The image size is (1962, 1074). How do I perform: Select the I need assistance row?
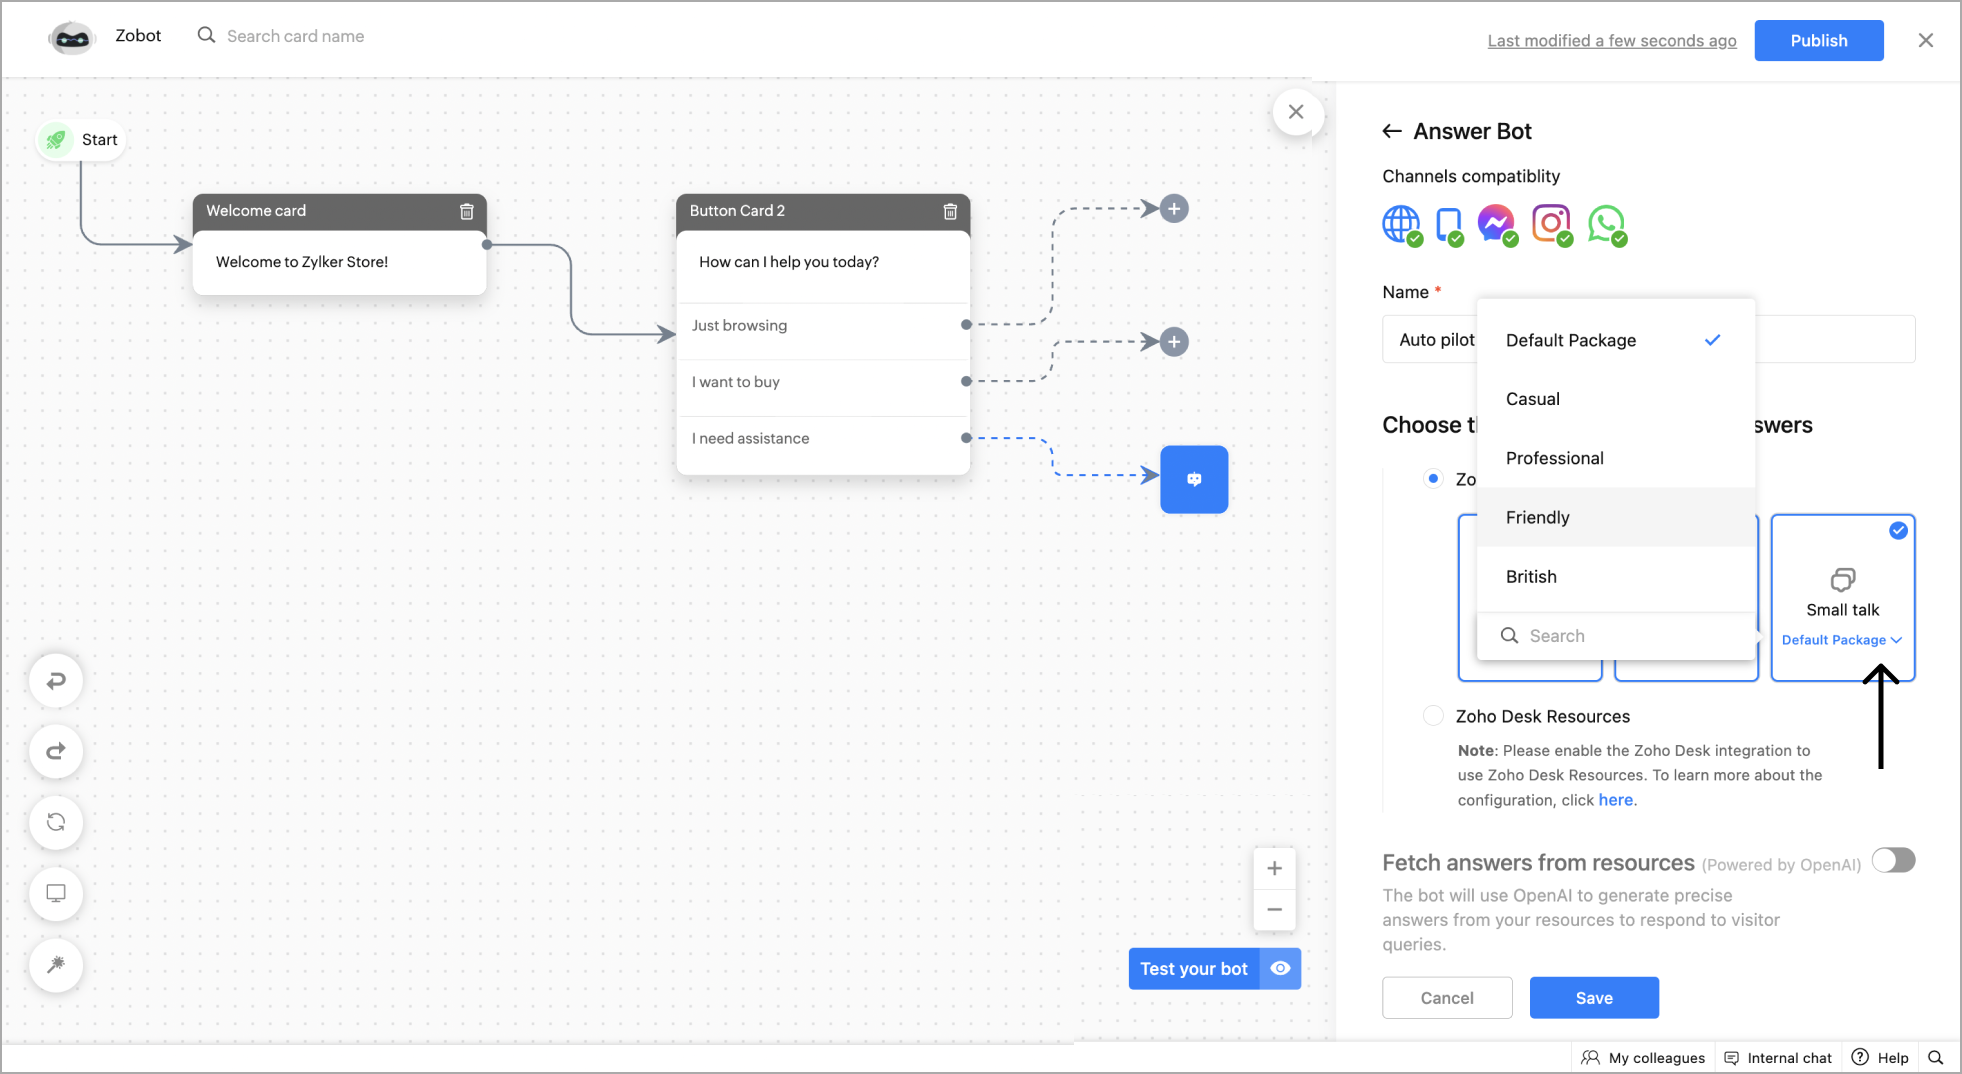point(823,439)
